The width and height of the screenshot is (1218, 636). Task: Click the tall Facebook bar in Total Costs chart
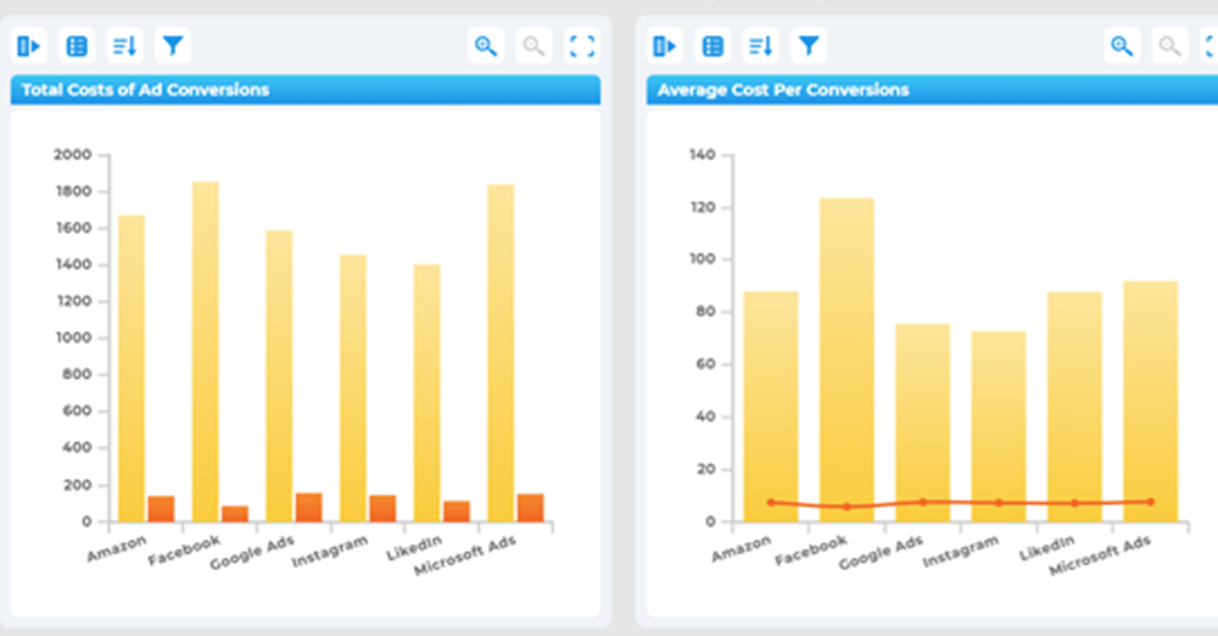[x=205, y=352]
